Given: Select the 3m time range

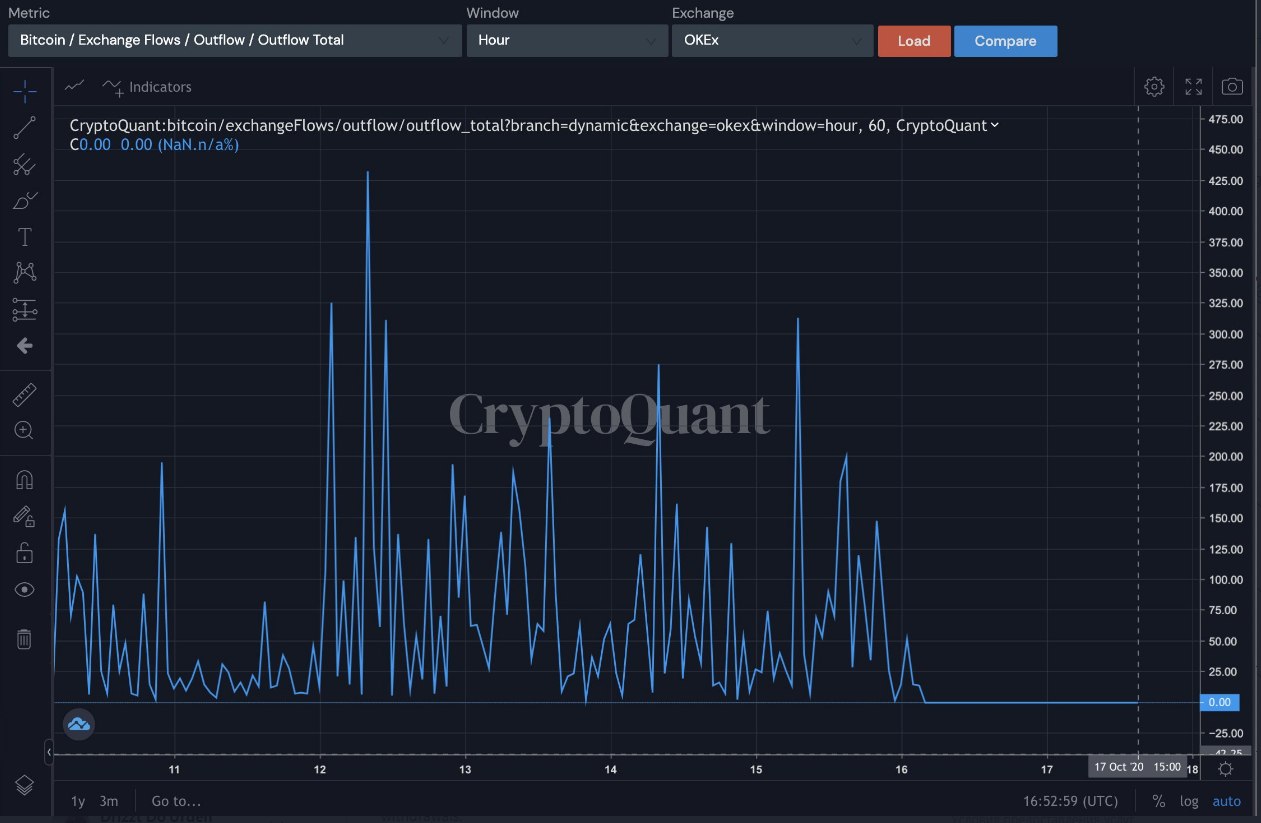Looking at the screenshot, I should tap(109, 801).
